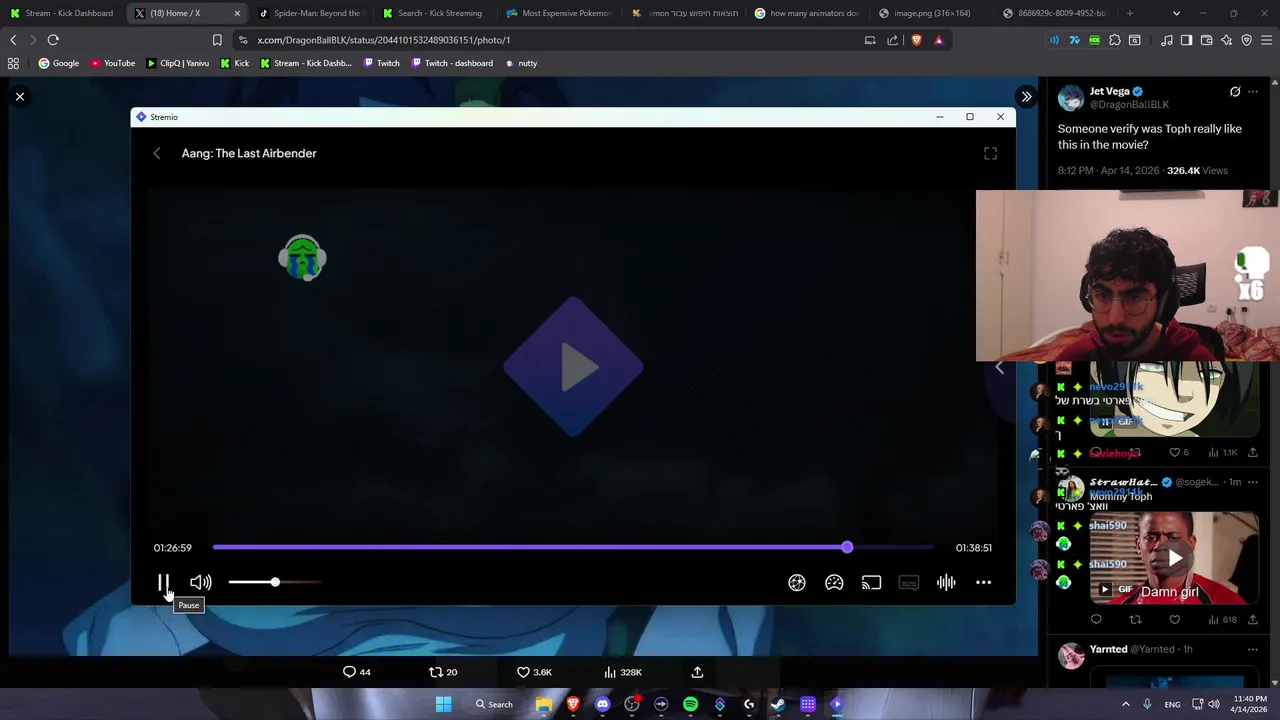Switch to Search - Kick Streaming tab
The width and height of the screenshot is (1280, 720).
pos(434,13)
